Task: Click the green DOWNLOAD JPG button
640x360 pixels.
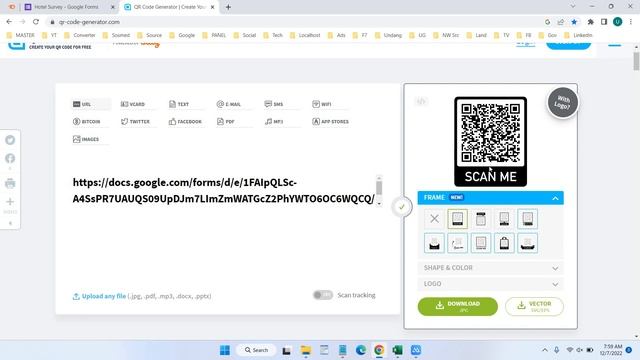Action: (458, 307)
